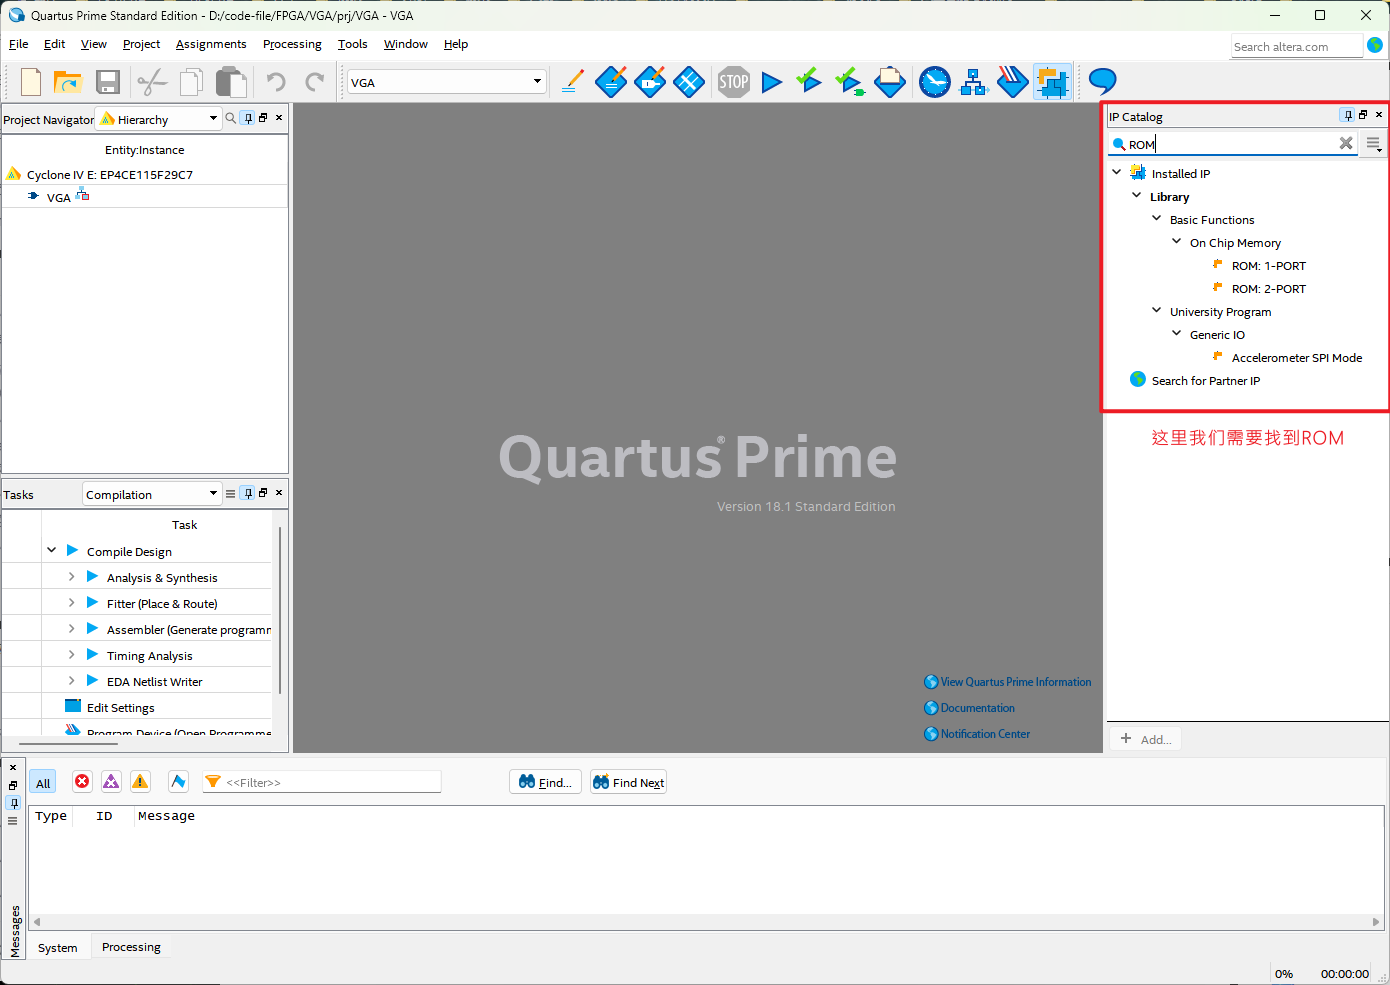Show error messages filter icon
The height and width of the screenshot is (985, 1390).
click(82, 782)
